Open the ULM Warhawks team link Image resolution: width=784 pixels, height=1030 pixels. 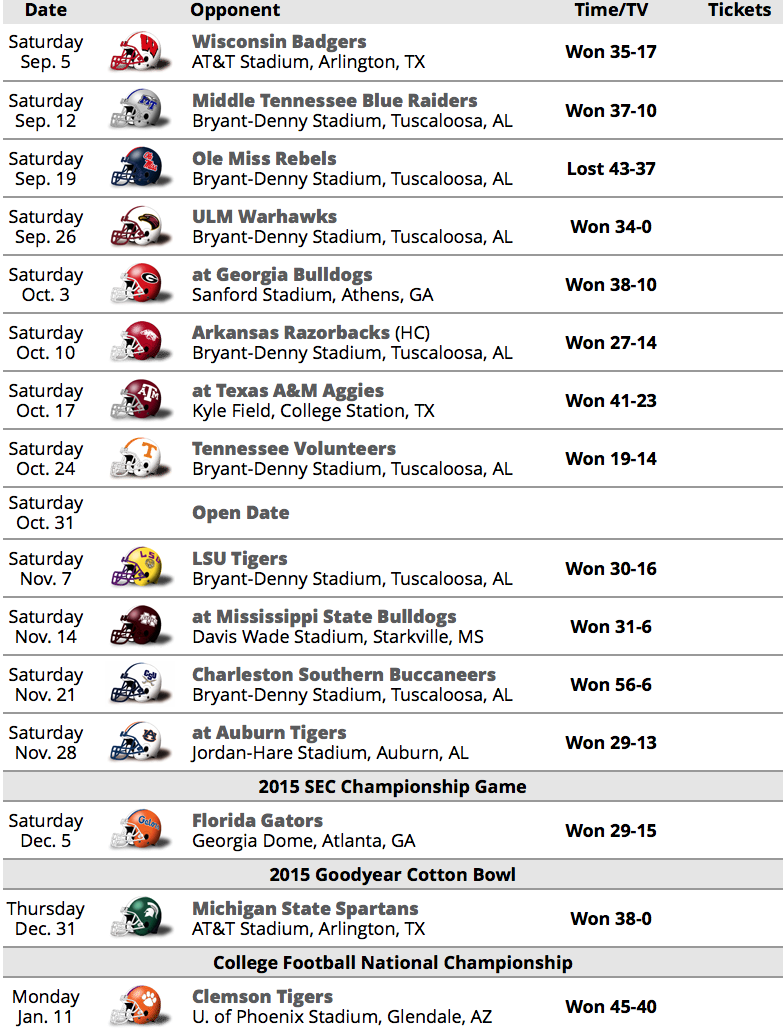(264, 217)
